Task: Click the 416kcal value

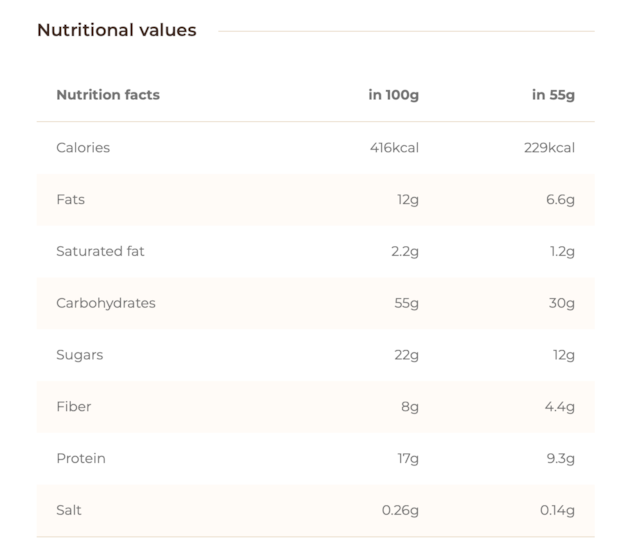Action: [x=394, y=147]
